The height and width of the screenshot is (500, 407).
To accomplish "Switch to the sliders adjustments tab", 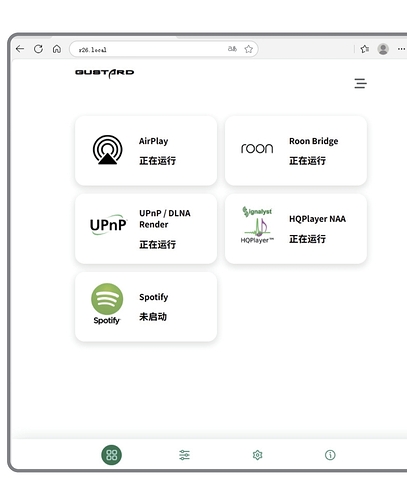I will [x=184, y=455].
